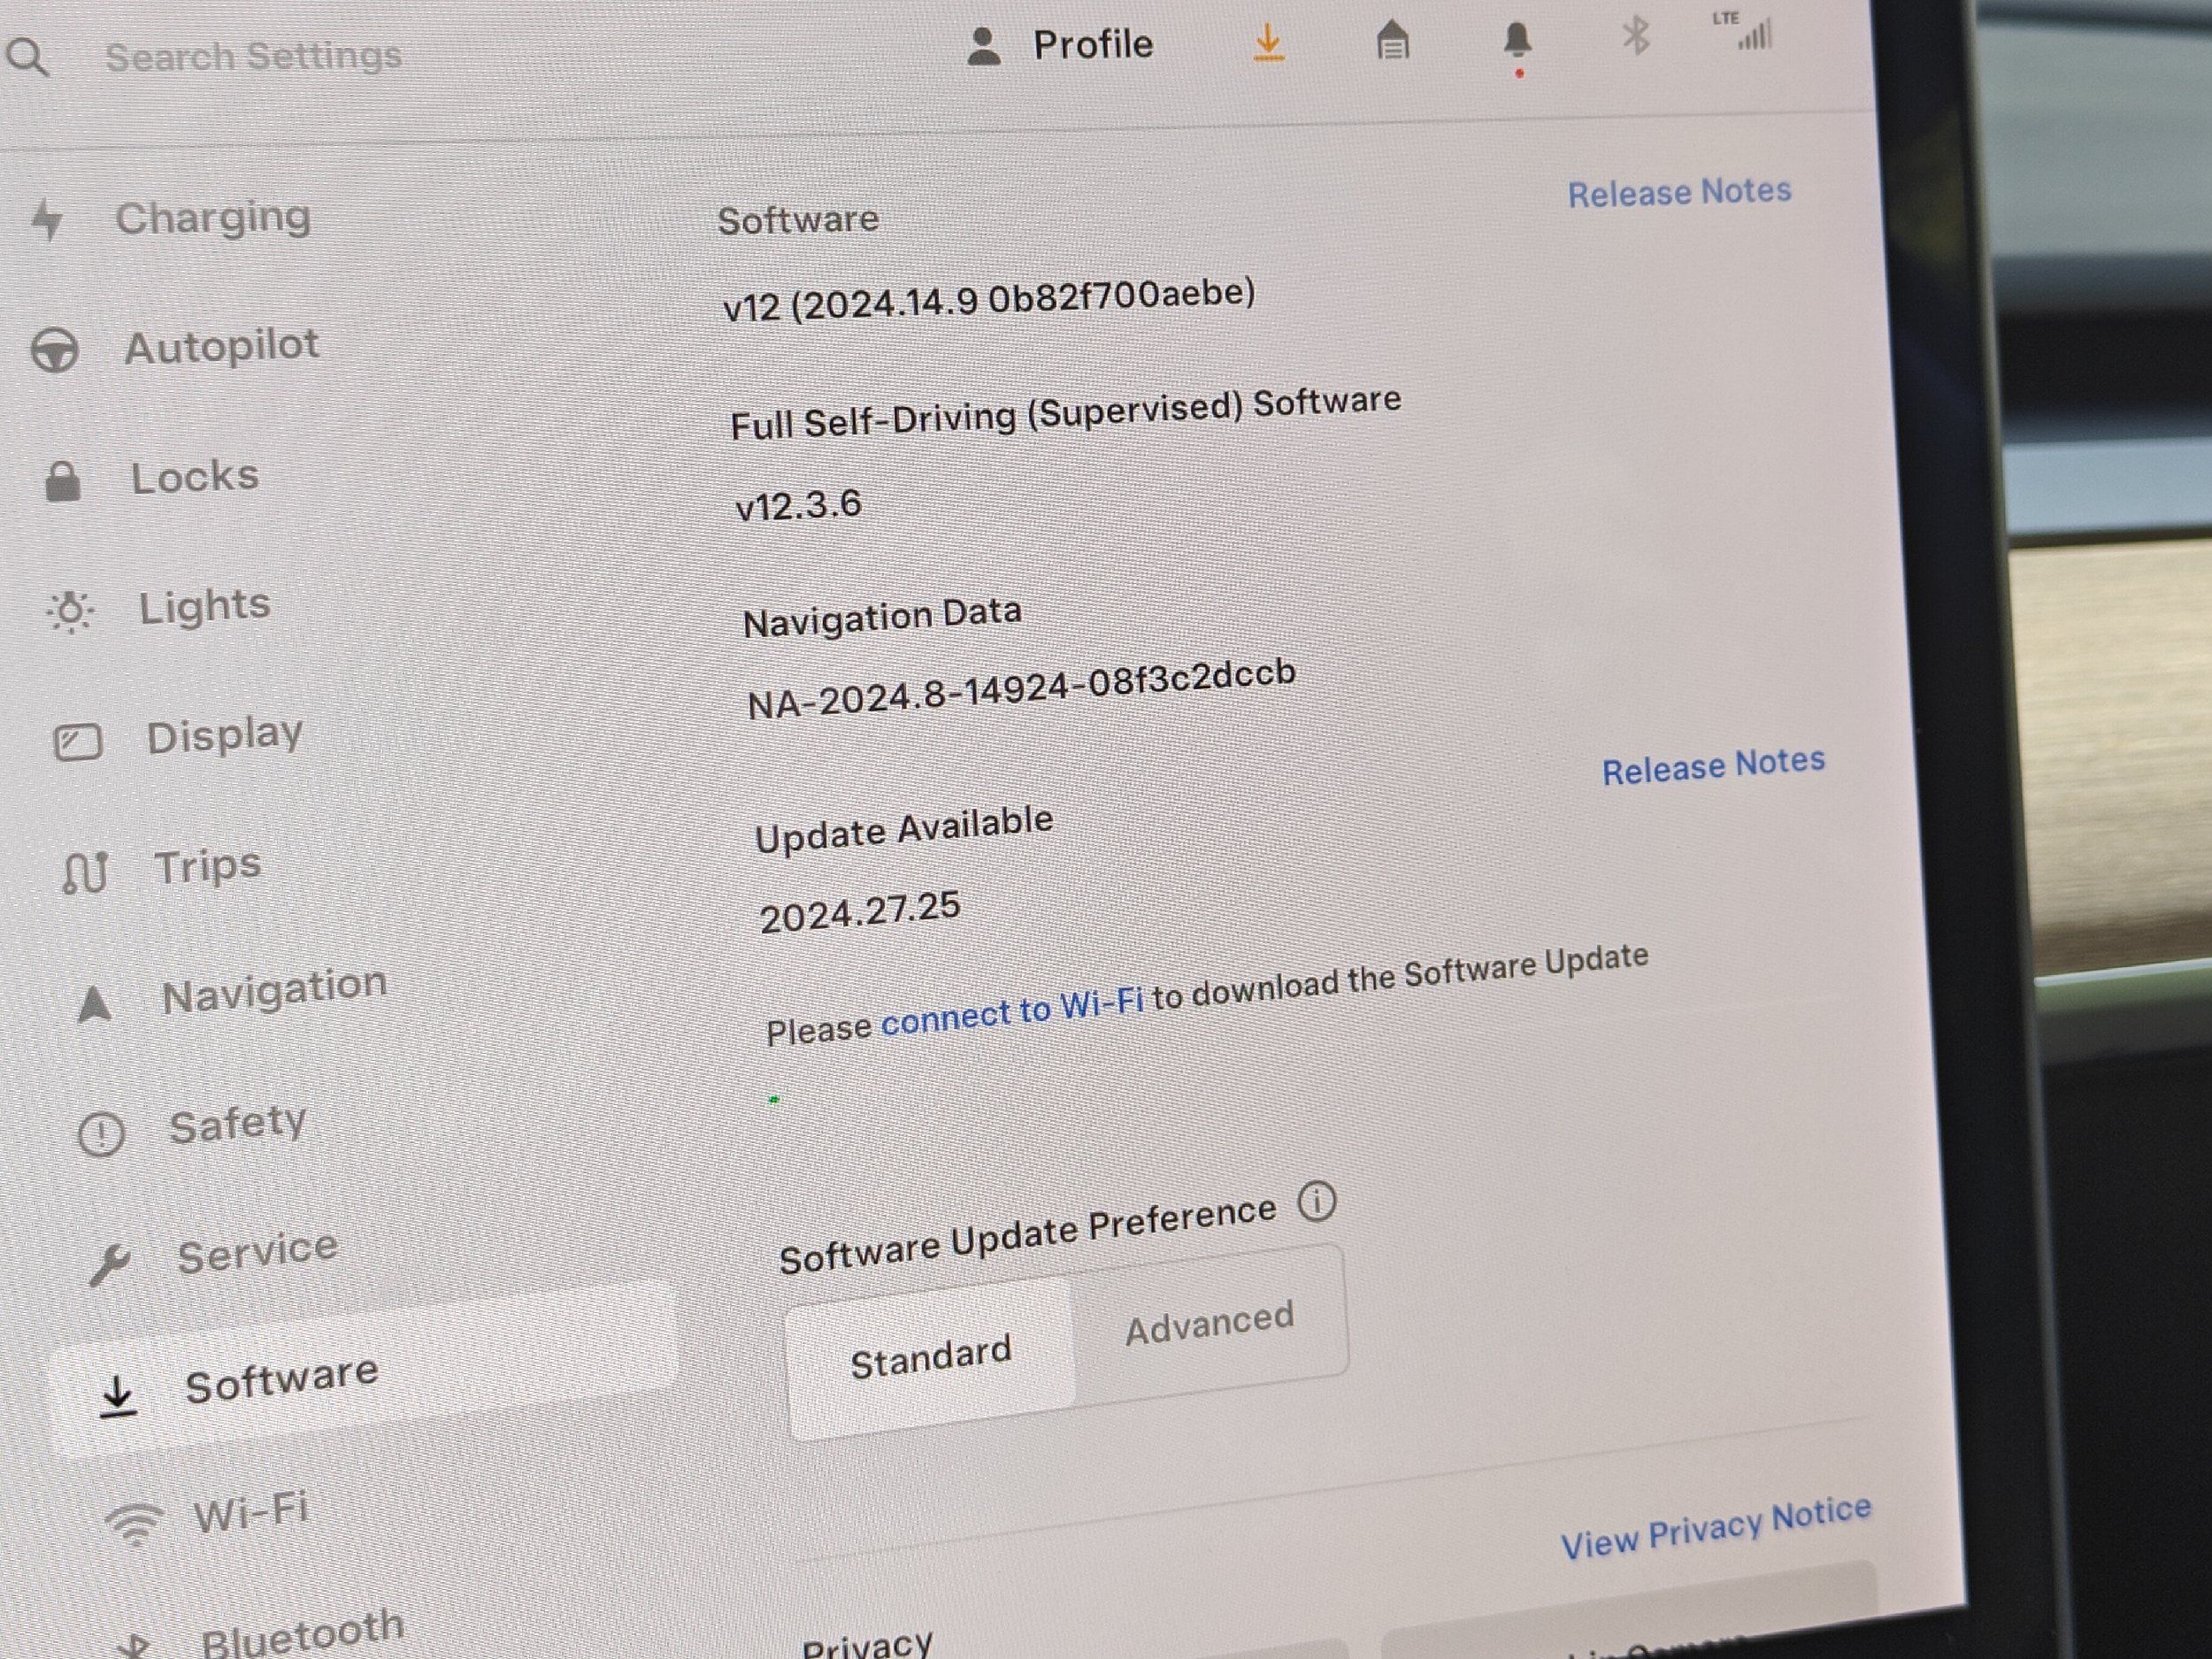This screenshot has width=2212, height=1659.
Task: Open Bluetooth settings in sidebar
Action: click(x=303, y=1633)
